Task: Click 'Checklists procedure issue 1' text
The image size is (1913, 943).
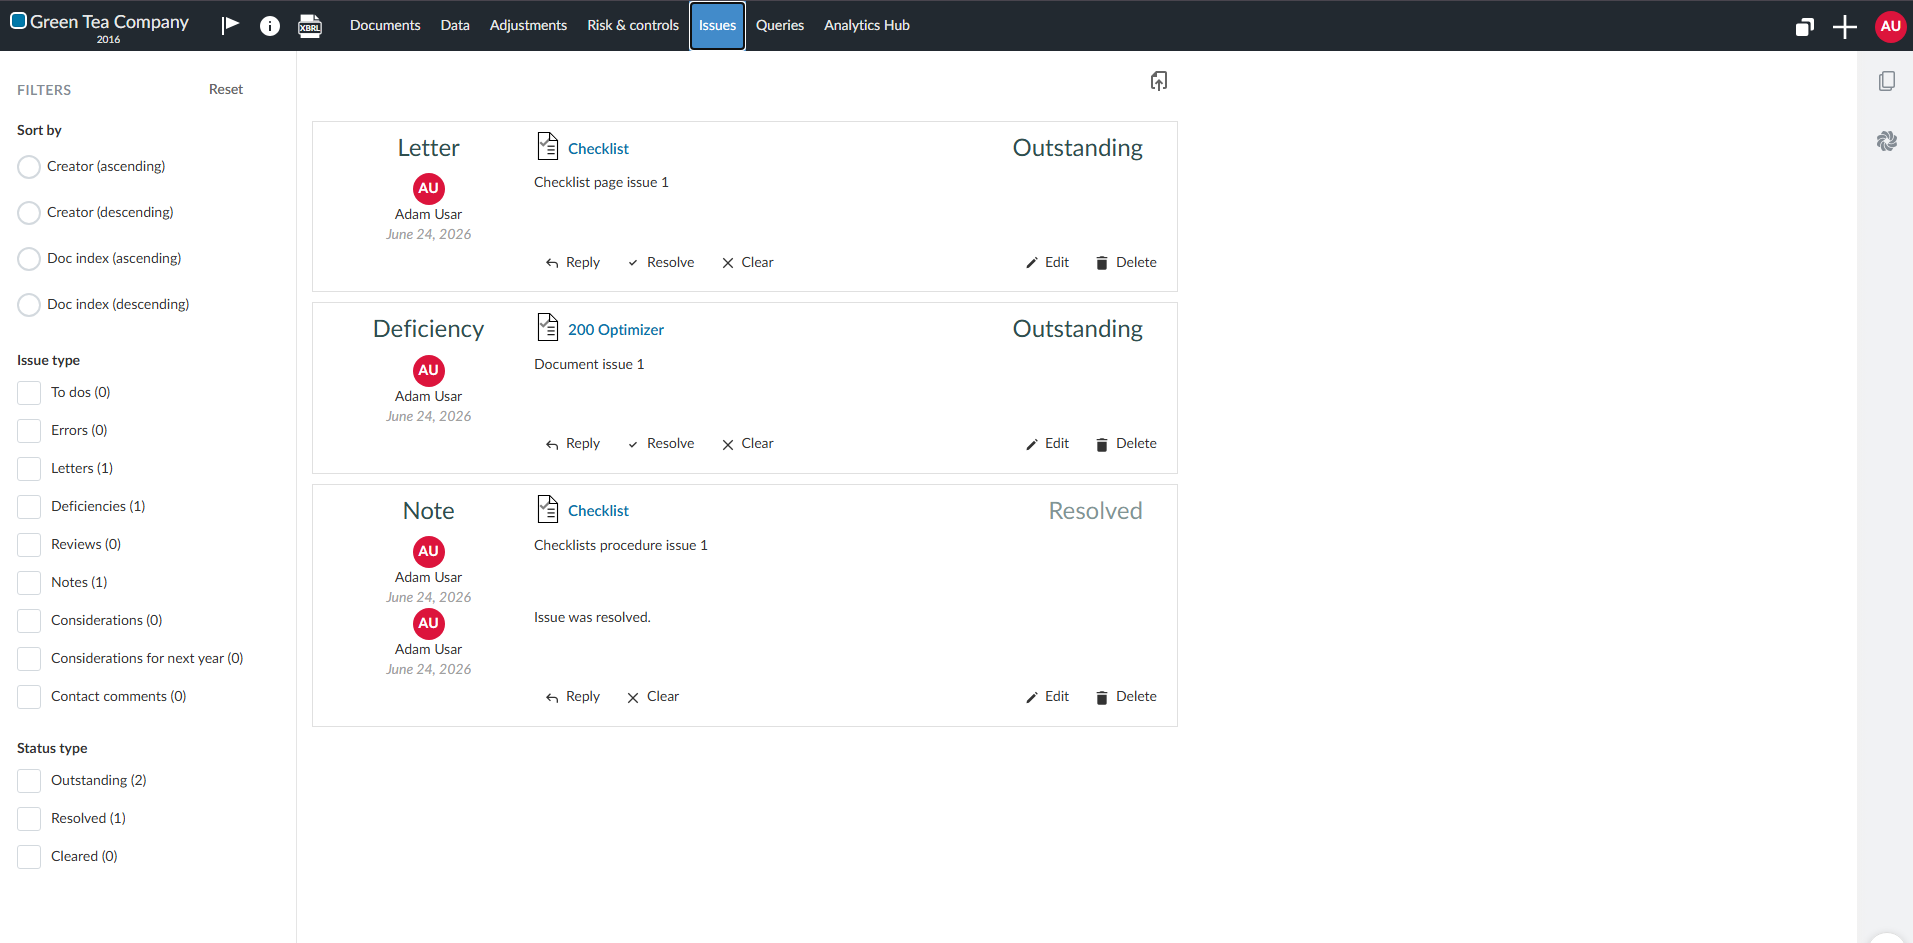Action: (621, 545)
